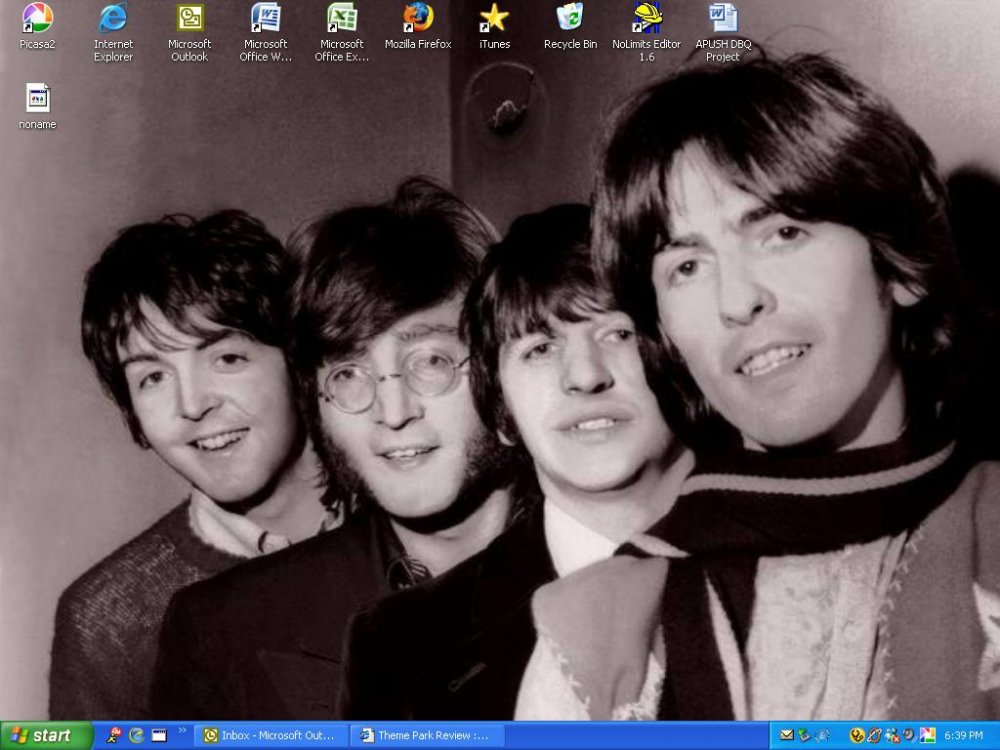Expand the quick launch overflow chevron
This screenshot has width=1000, height=750.
click(x=183, y=731)
